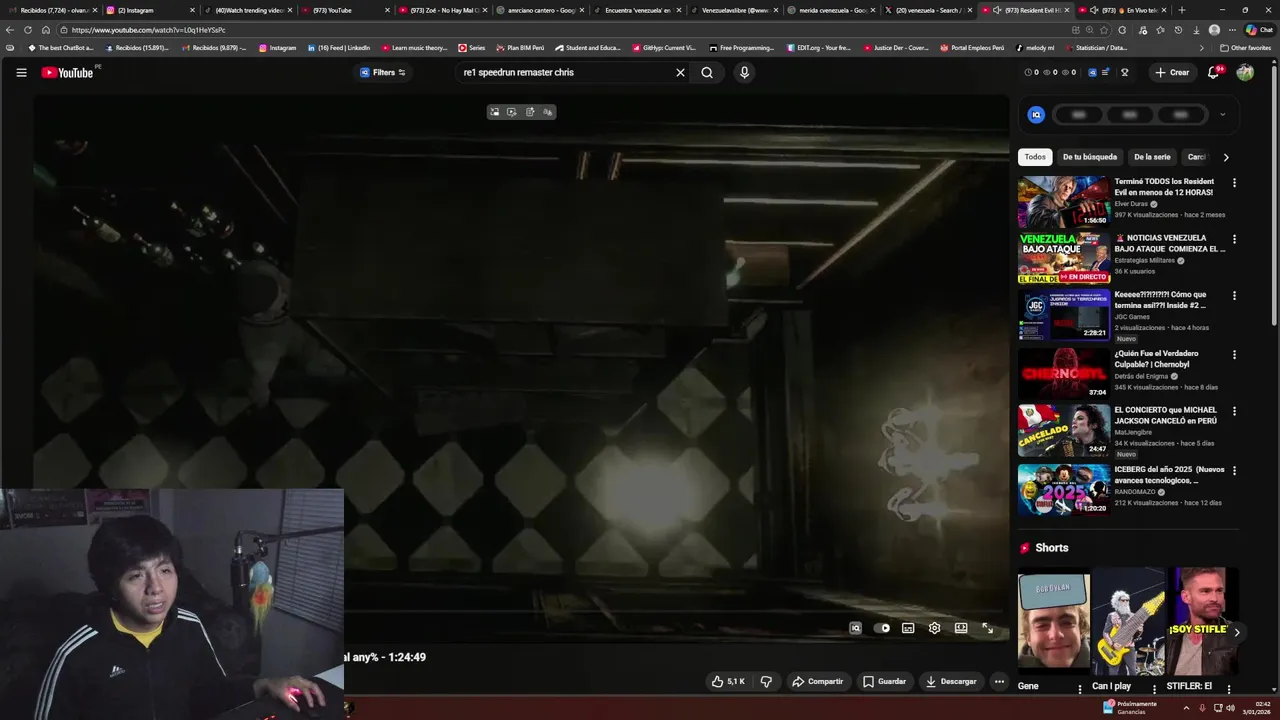Open the notifications bell
1280x720 pixels.
(x=1214, y=72)
